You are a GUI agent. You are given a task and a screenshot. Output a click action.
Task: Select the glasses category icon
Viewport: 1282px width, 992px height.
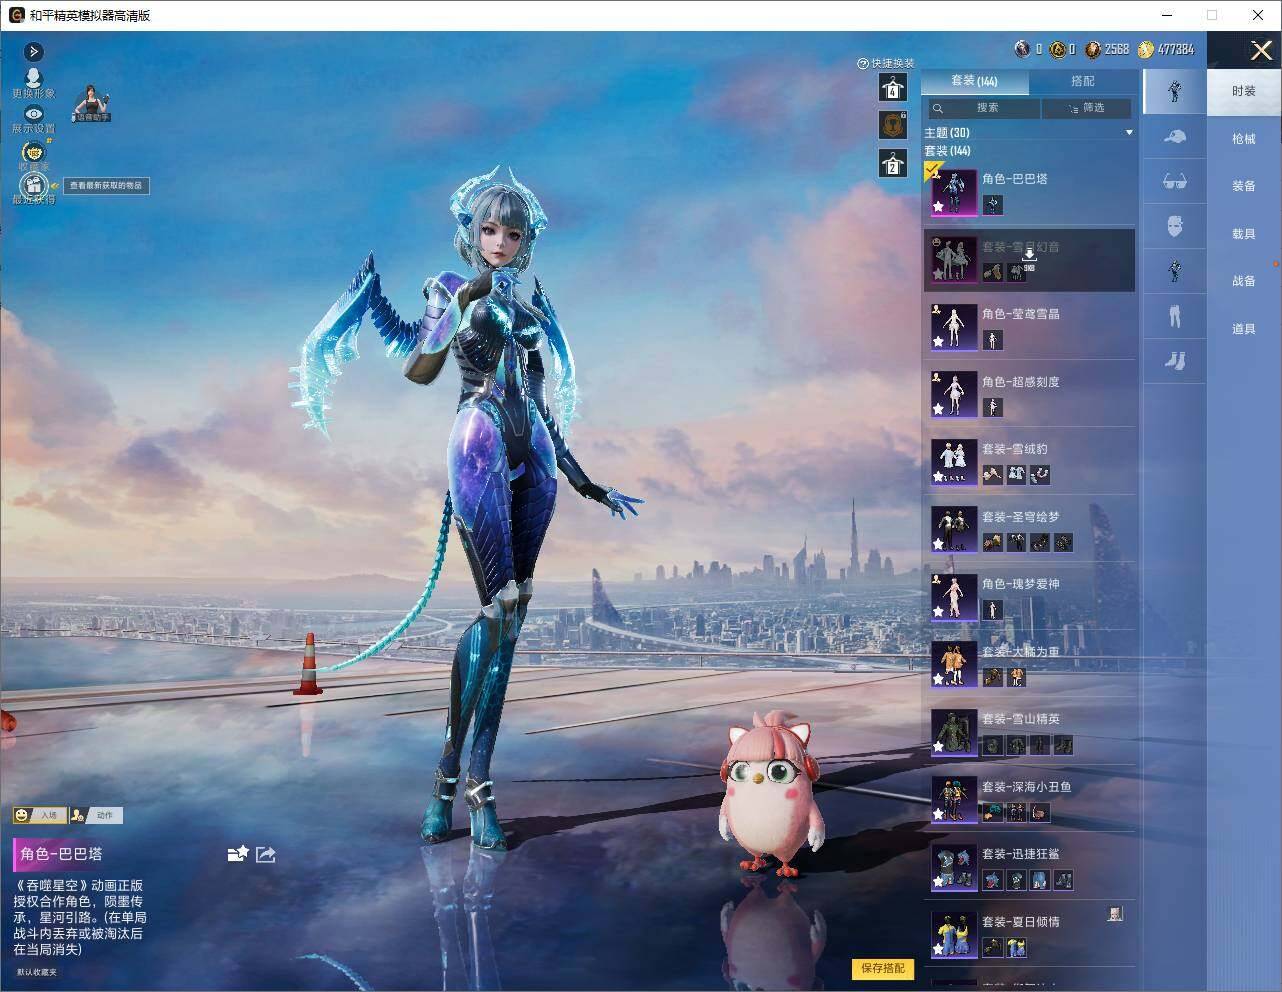[x=1174, y=181]
